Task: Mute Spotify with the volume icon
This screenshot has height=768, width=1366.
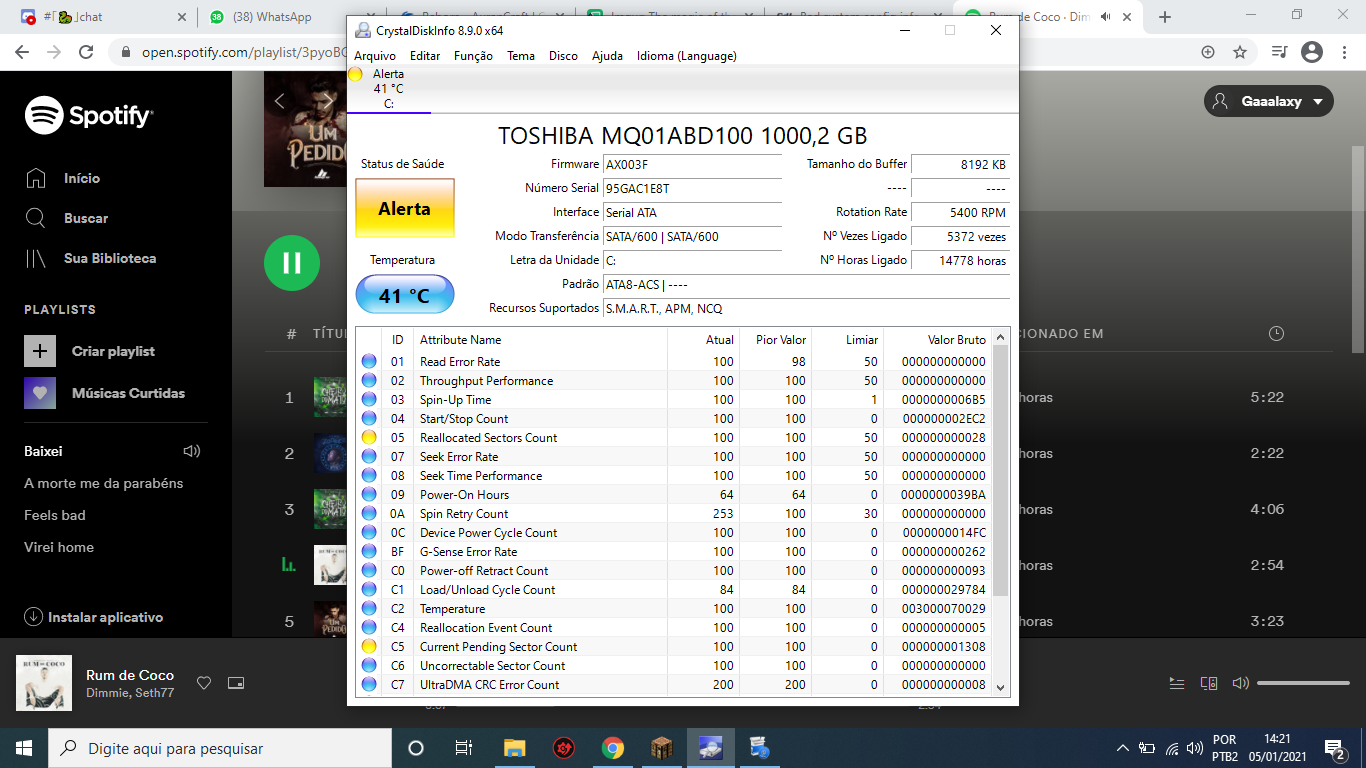Action: (x=1241, y=683)
